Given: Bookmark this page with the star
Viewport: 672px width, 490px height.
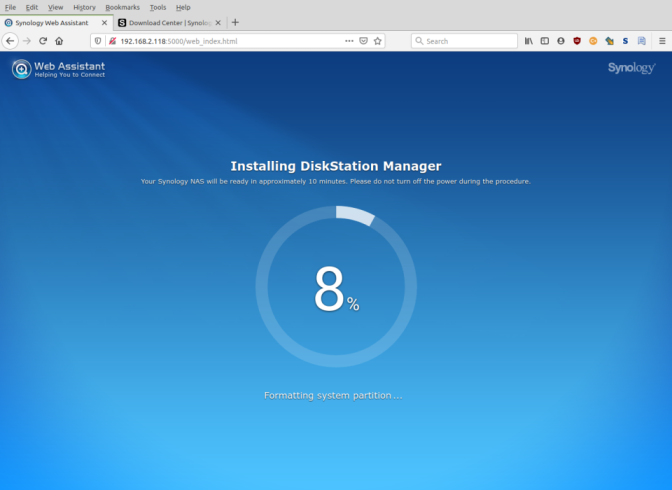Looking at the screenshot, I should point(378,41).
